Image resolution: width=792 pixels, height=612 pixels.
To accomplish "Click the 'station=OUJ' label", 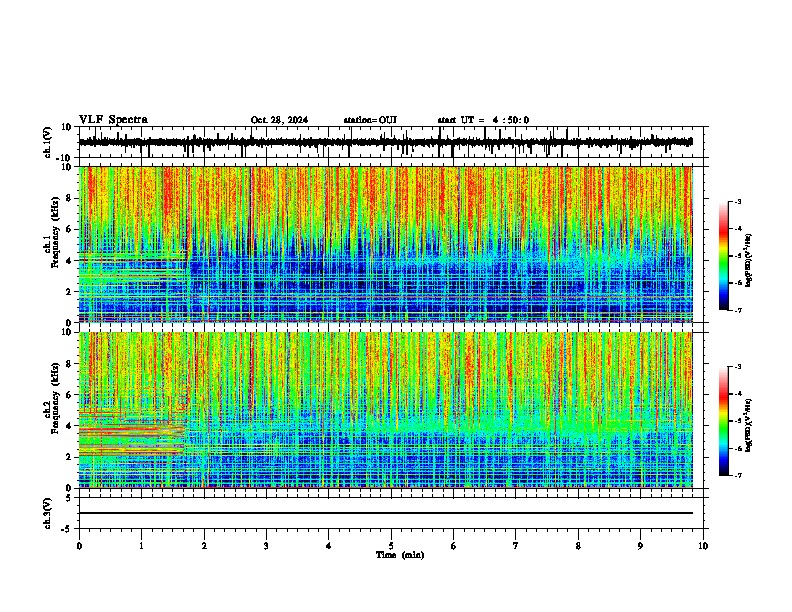I will (370, 120).
